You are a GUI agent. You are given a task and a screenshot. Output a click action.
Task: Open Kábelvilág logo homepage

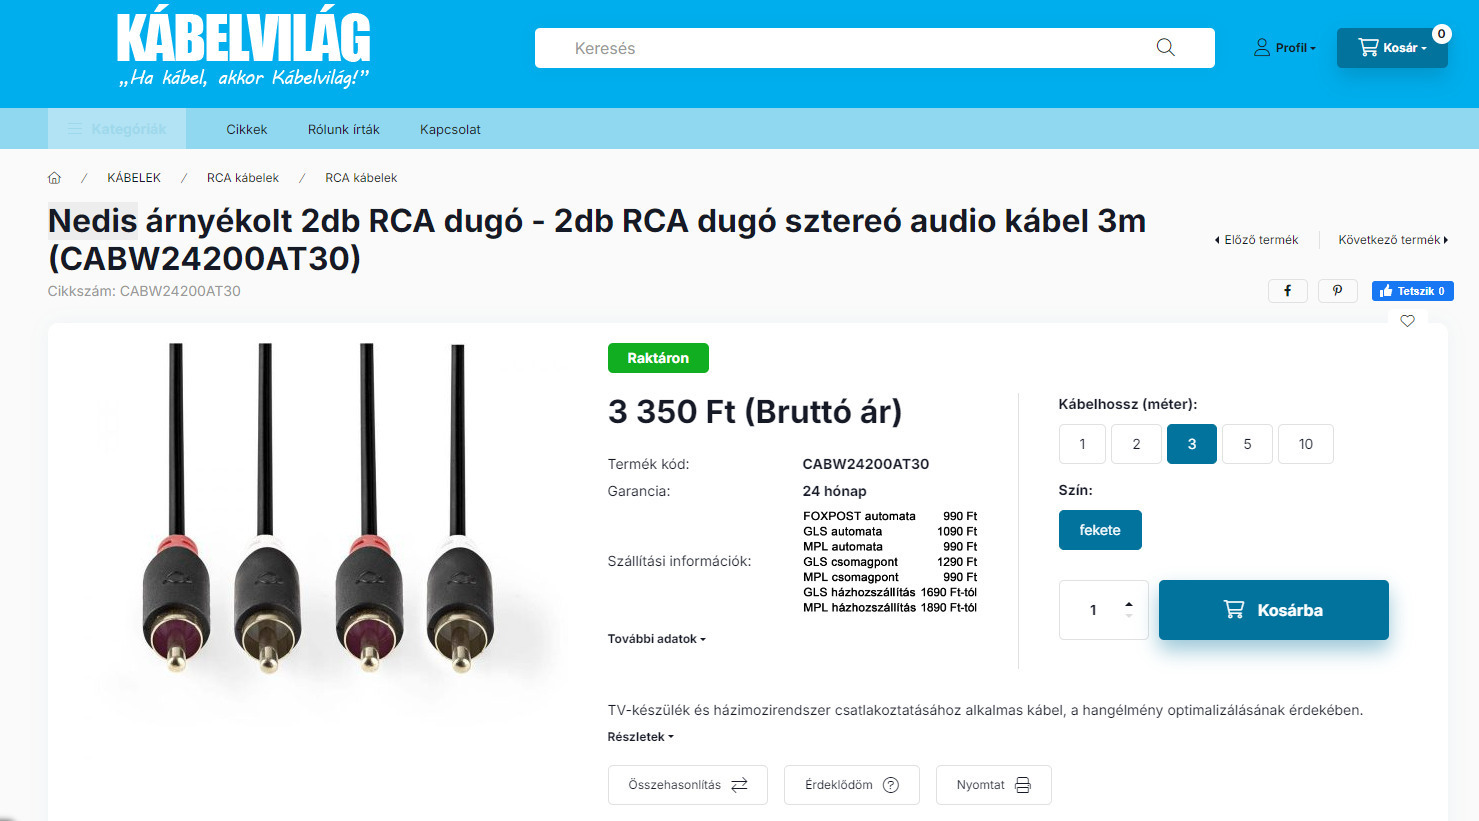click(243, 51)
